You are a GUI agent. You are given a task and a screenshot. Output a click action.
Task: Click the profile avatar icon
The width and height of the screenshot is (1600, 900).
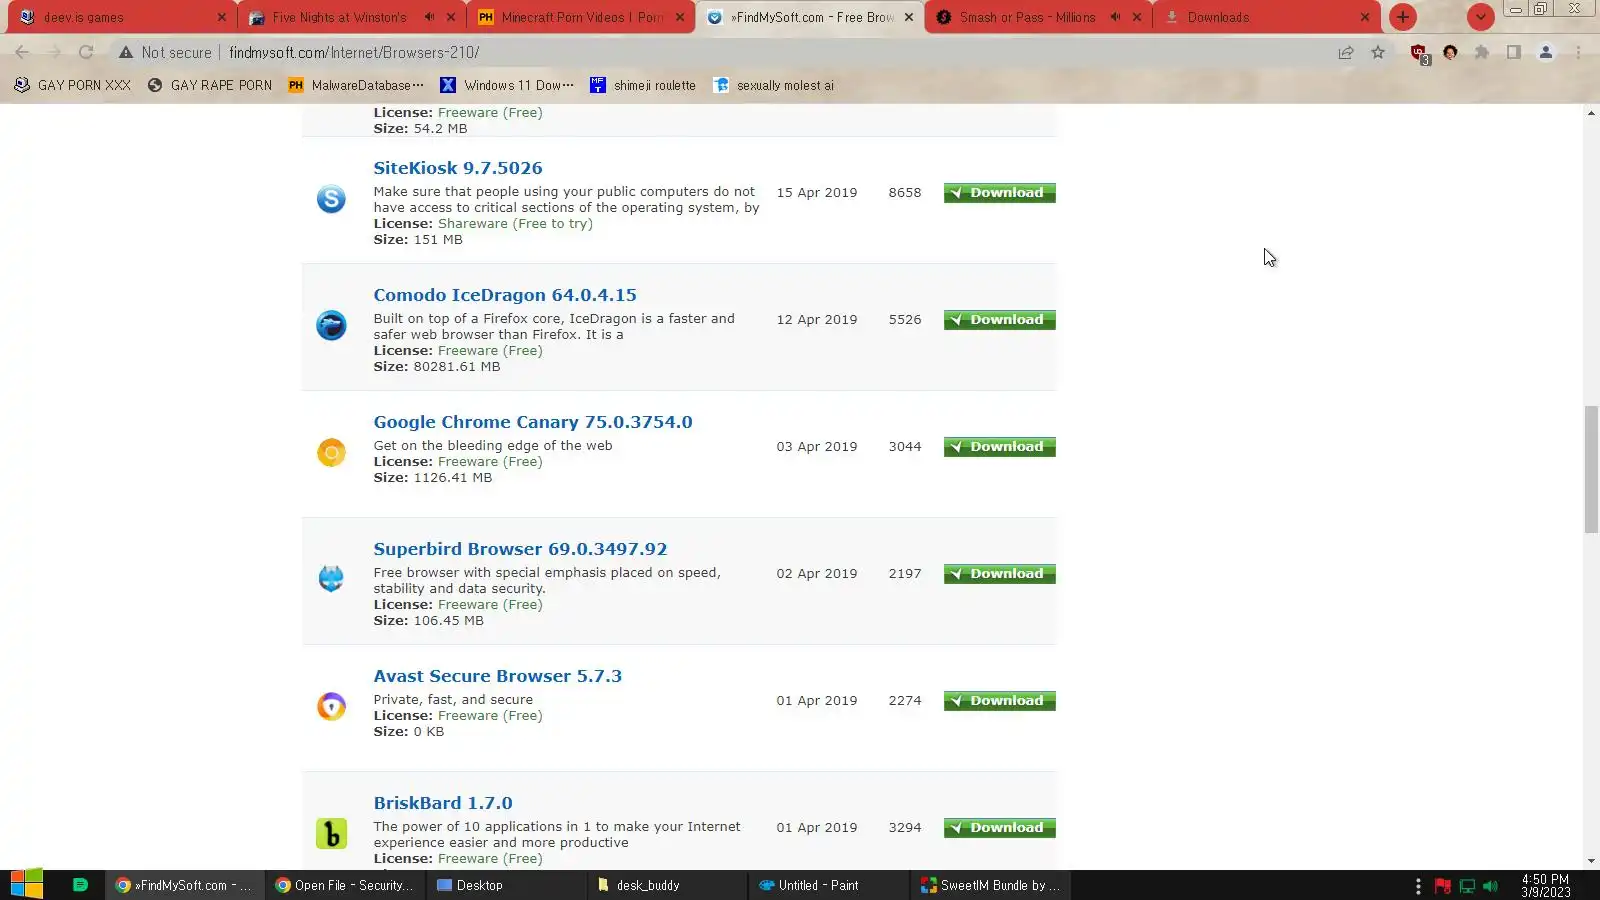tap(1546, 52)
